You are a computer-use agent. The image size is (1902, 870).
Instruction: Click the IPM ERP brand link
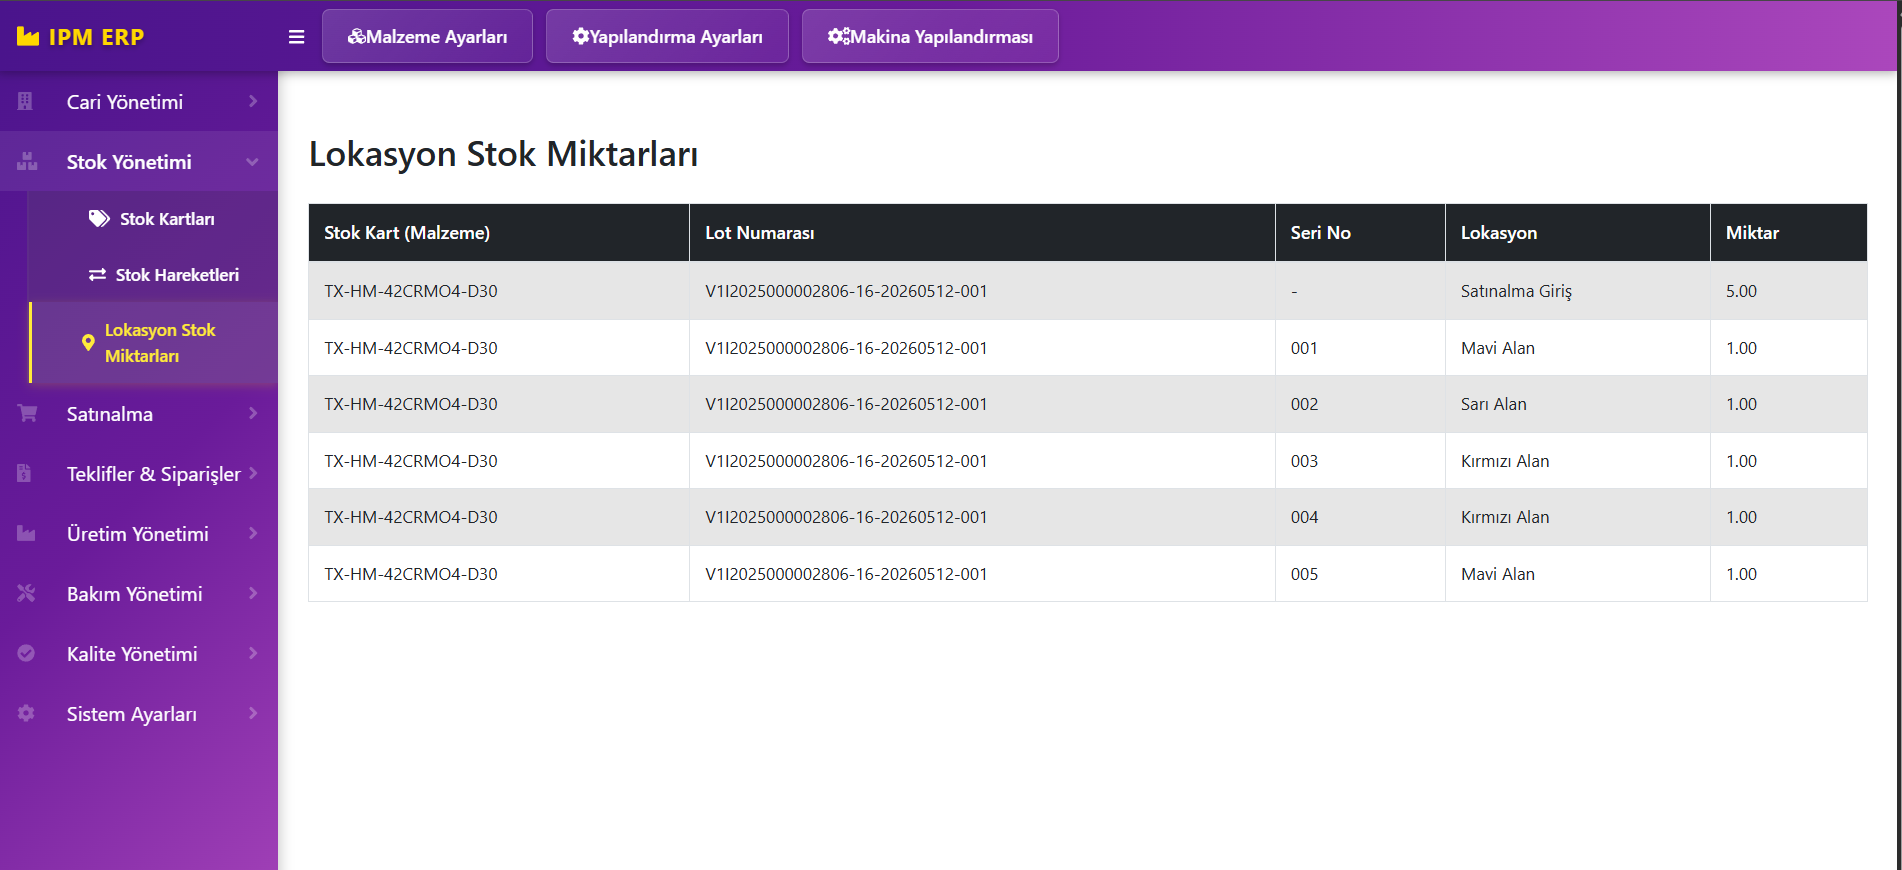tap(81, 37)
